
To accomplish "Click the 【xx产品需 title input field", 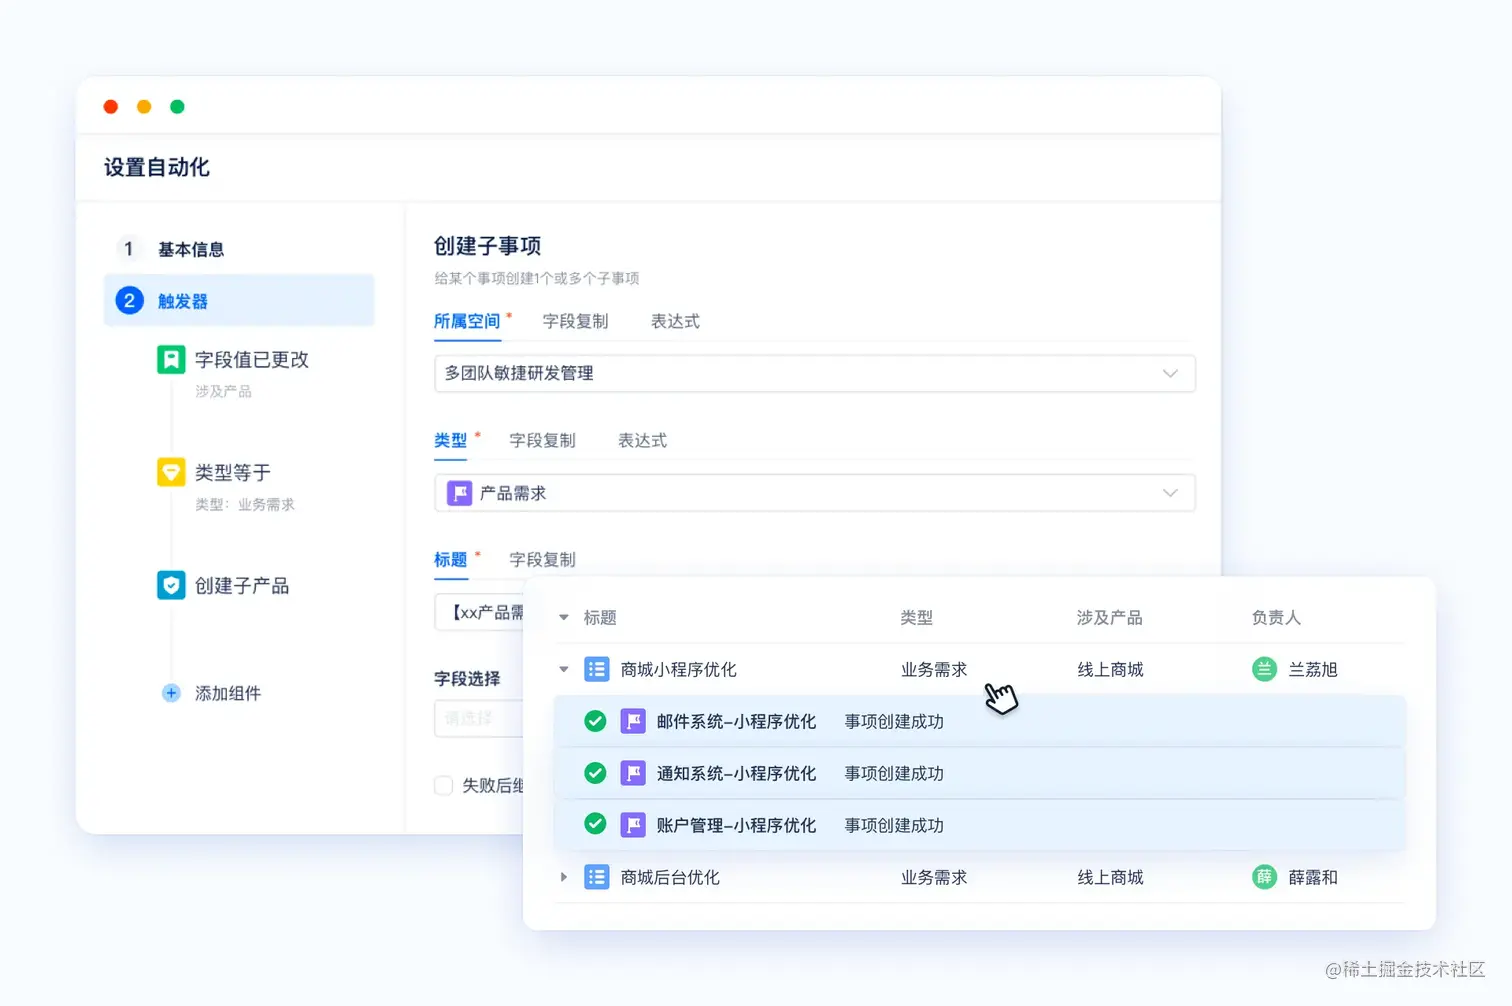I will tap(480, 612).
